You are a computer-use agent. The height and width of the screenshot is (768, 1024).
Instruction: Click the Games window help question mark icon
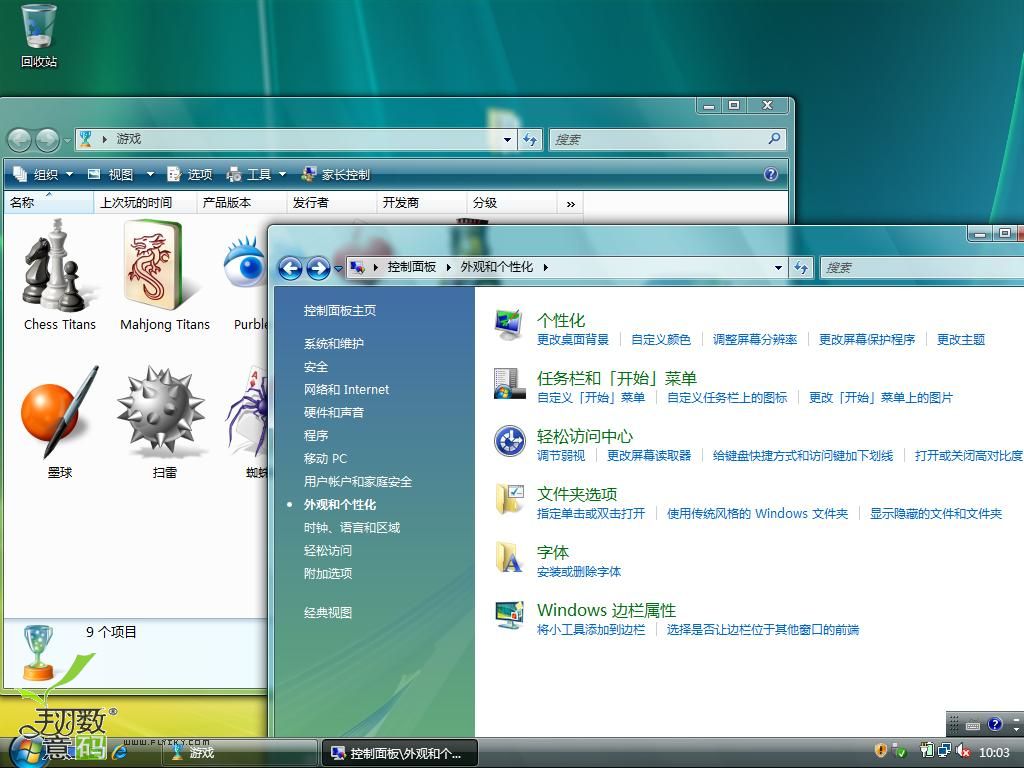(771, 174)
